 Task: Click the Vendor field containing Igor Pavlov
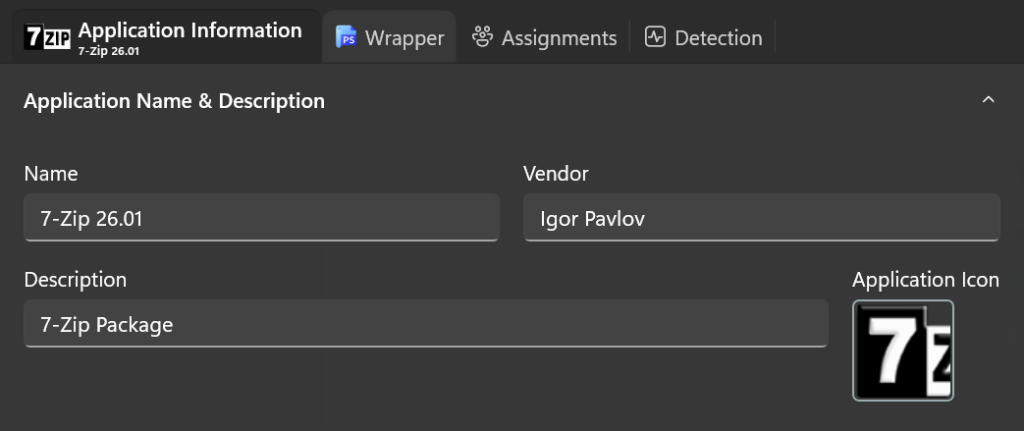761,217
